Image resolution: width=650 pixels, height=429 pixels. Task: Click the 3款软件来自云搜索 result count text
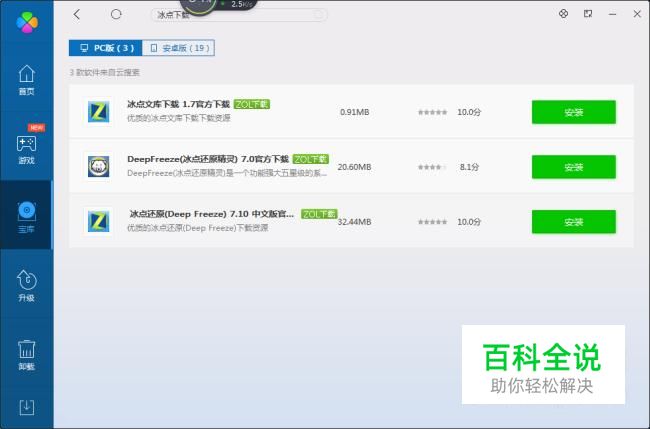coord(104,73)
